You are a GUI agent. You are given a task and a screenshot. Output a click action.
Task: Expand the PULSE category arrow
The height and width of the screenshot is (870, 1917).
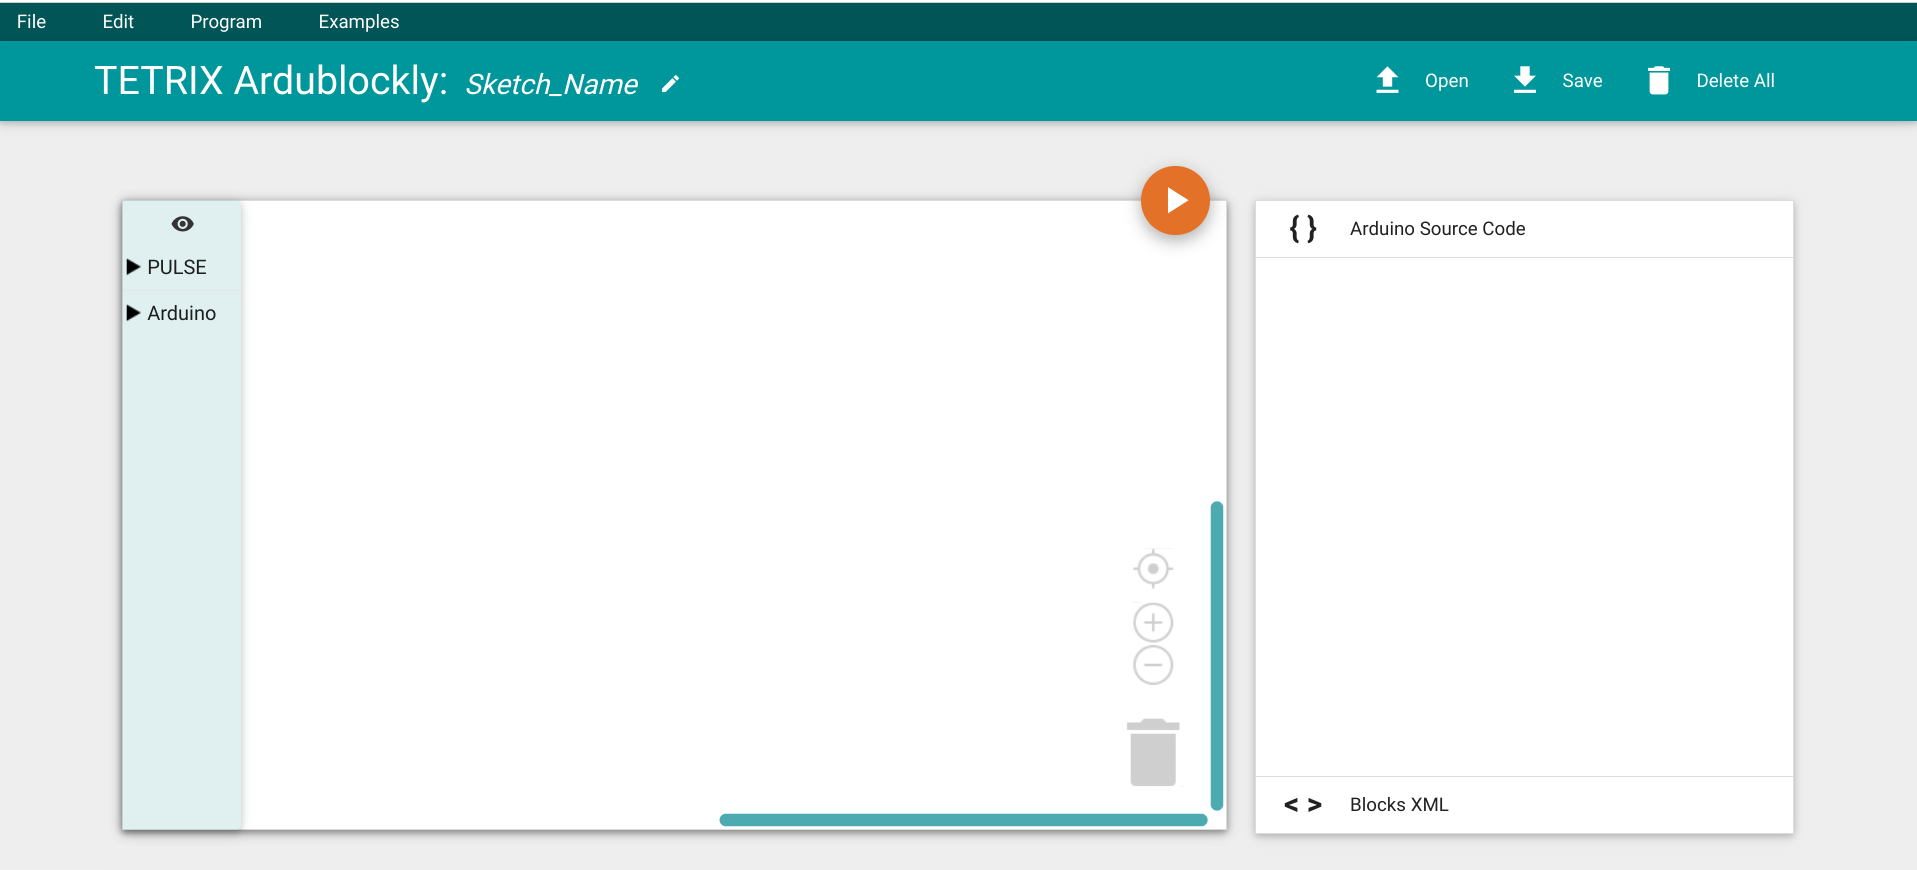point(133,267)
